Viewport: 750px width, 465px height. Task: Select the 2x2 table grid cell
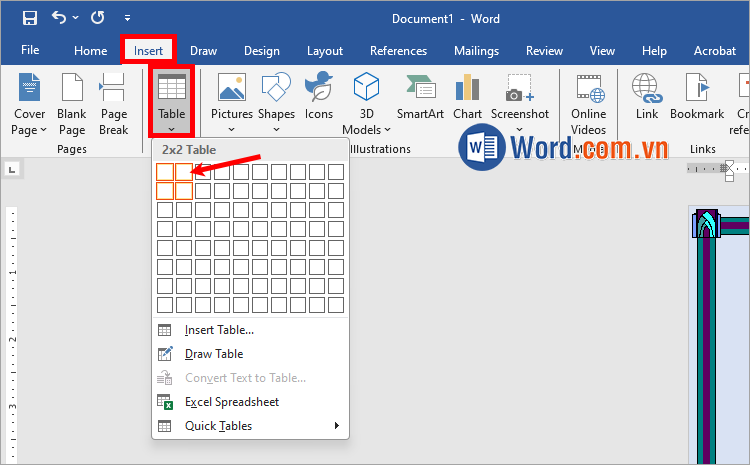click(184, 191)
